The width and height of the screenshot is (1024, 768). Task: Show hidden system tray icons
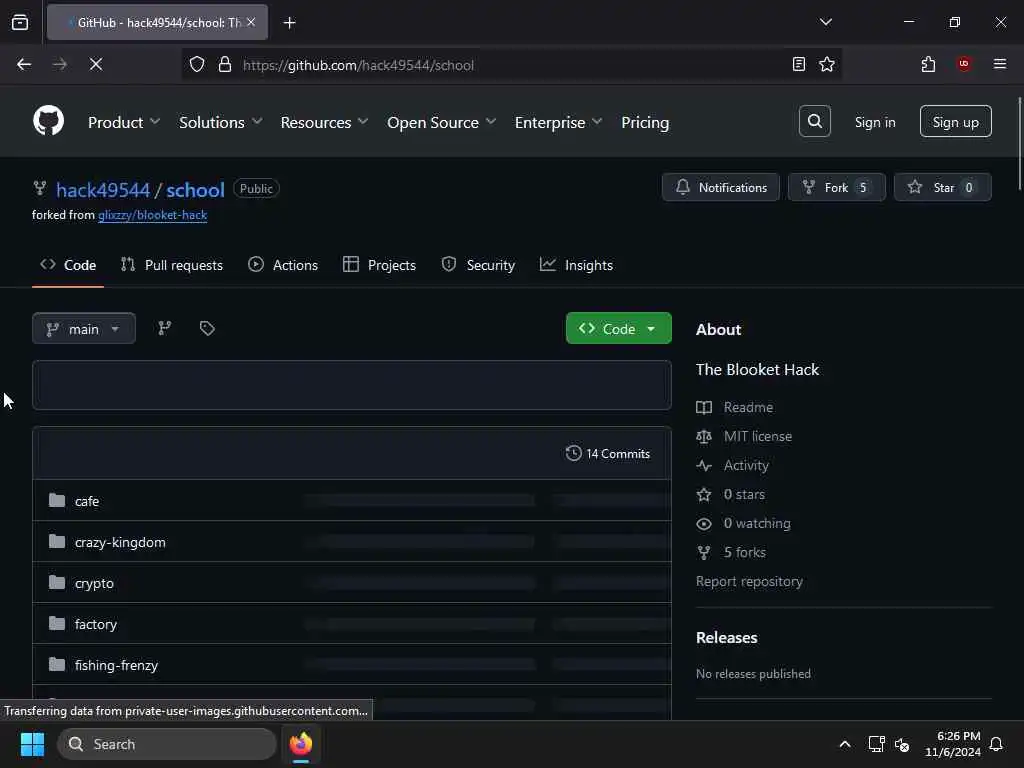844,744
